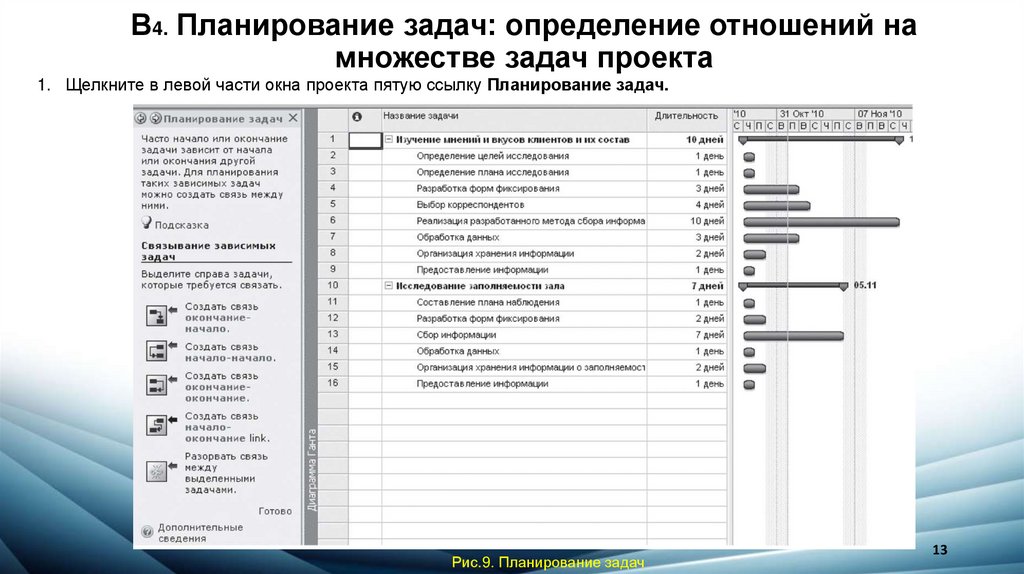1024x574 pixels.
Task: Click the 7 дней duration of Сбор информации
Action: 710,335
